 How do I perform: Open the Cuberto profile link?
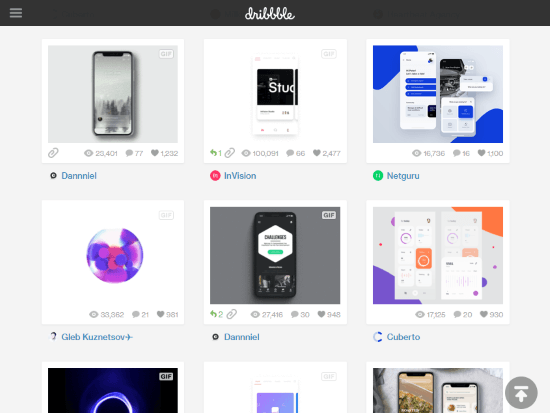tap(403, 337)
